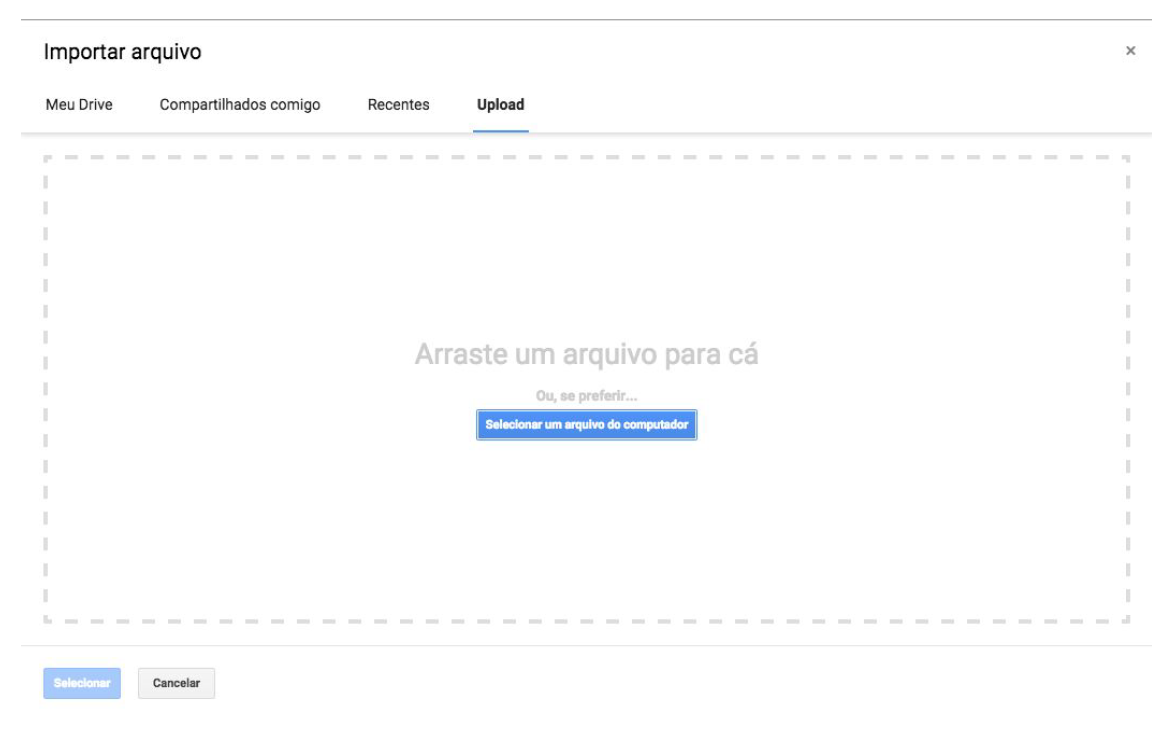Click blank tab bar space right of Upload

pyautogui.click(x=800, y=105)
